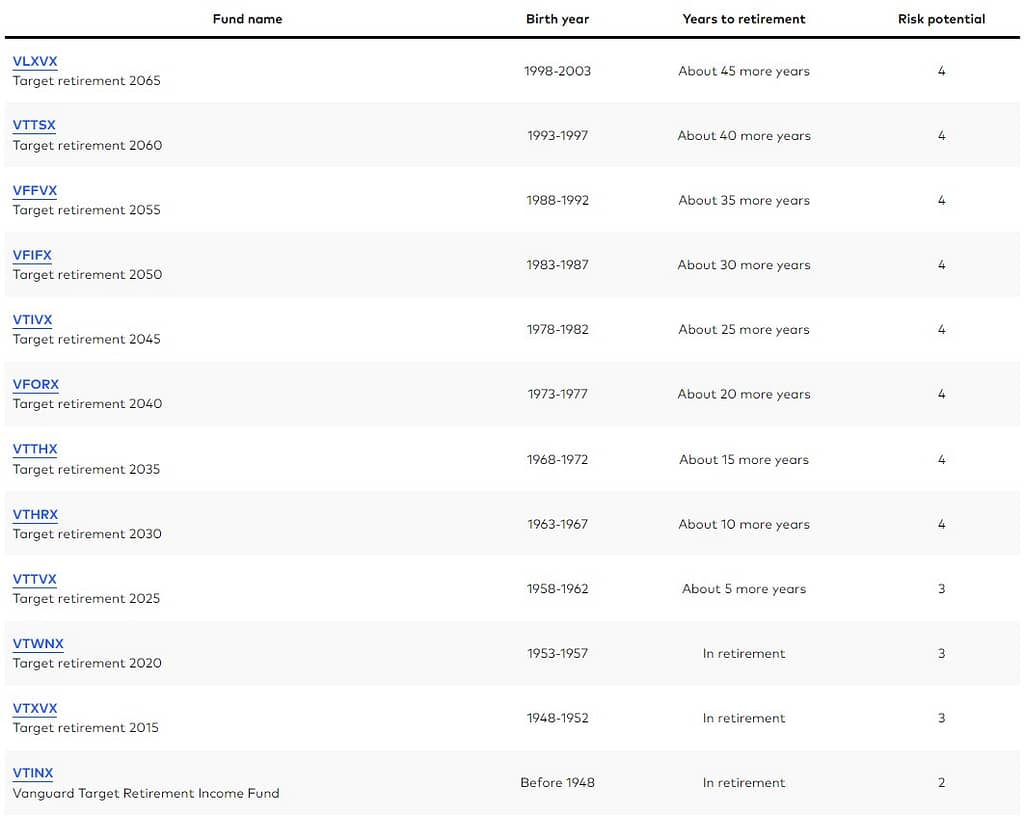
Task: Open the VTHRX fund link
Action: [x=35, y=514]
